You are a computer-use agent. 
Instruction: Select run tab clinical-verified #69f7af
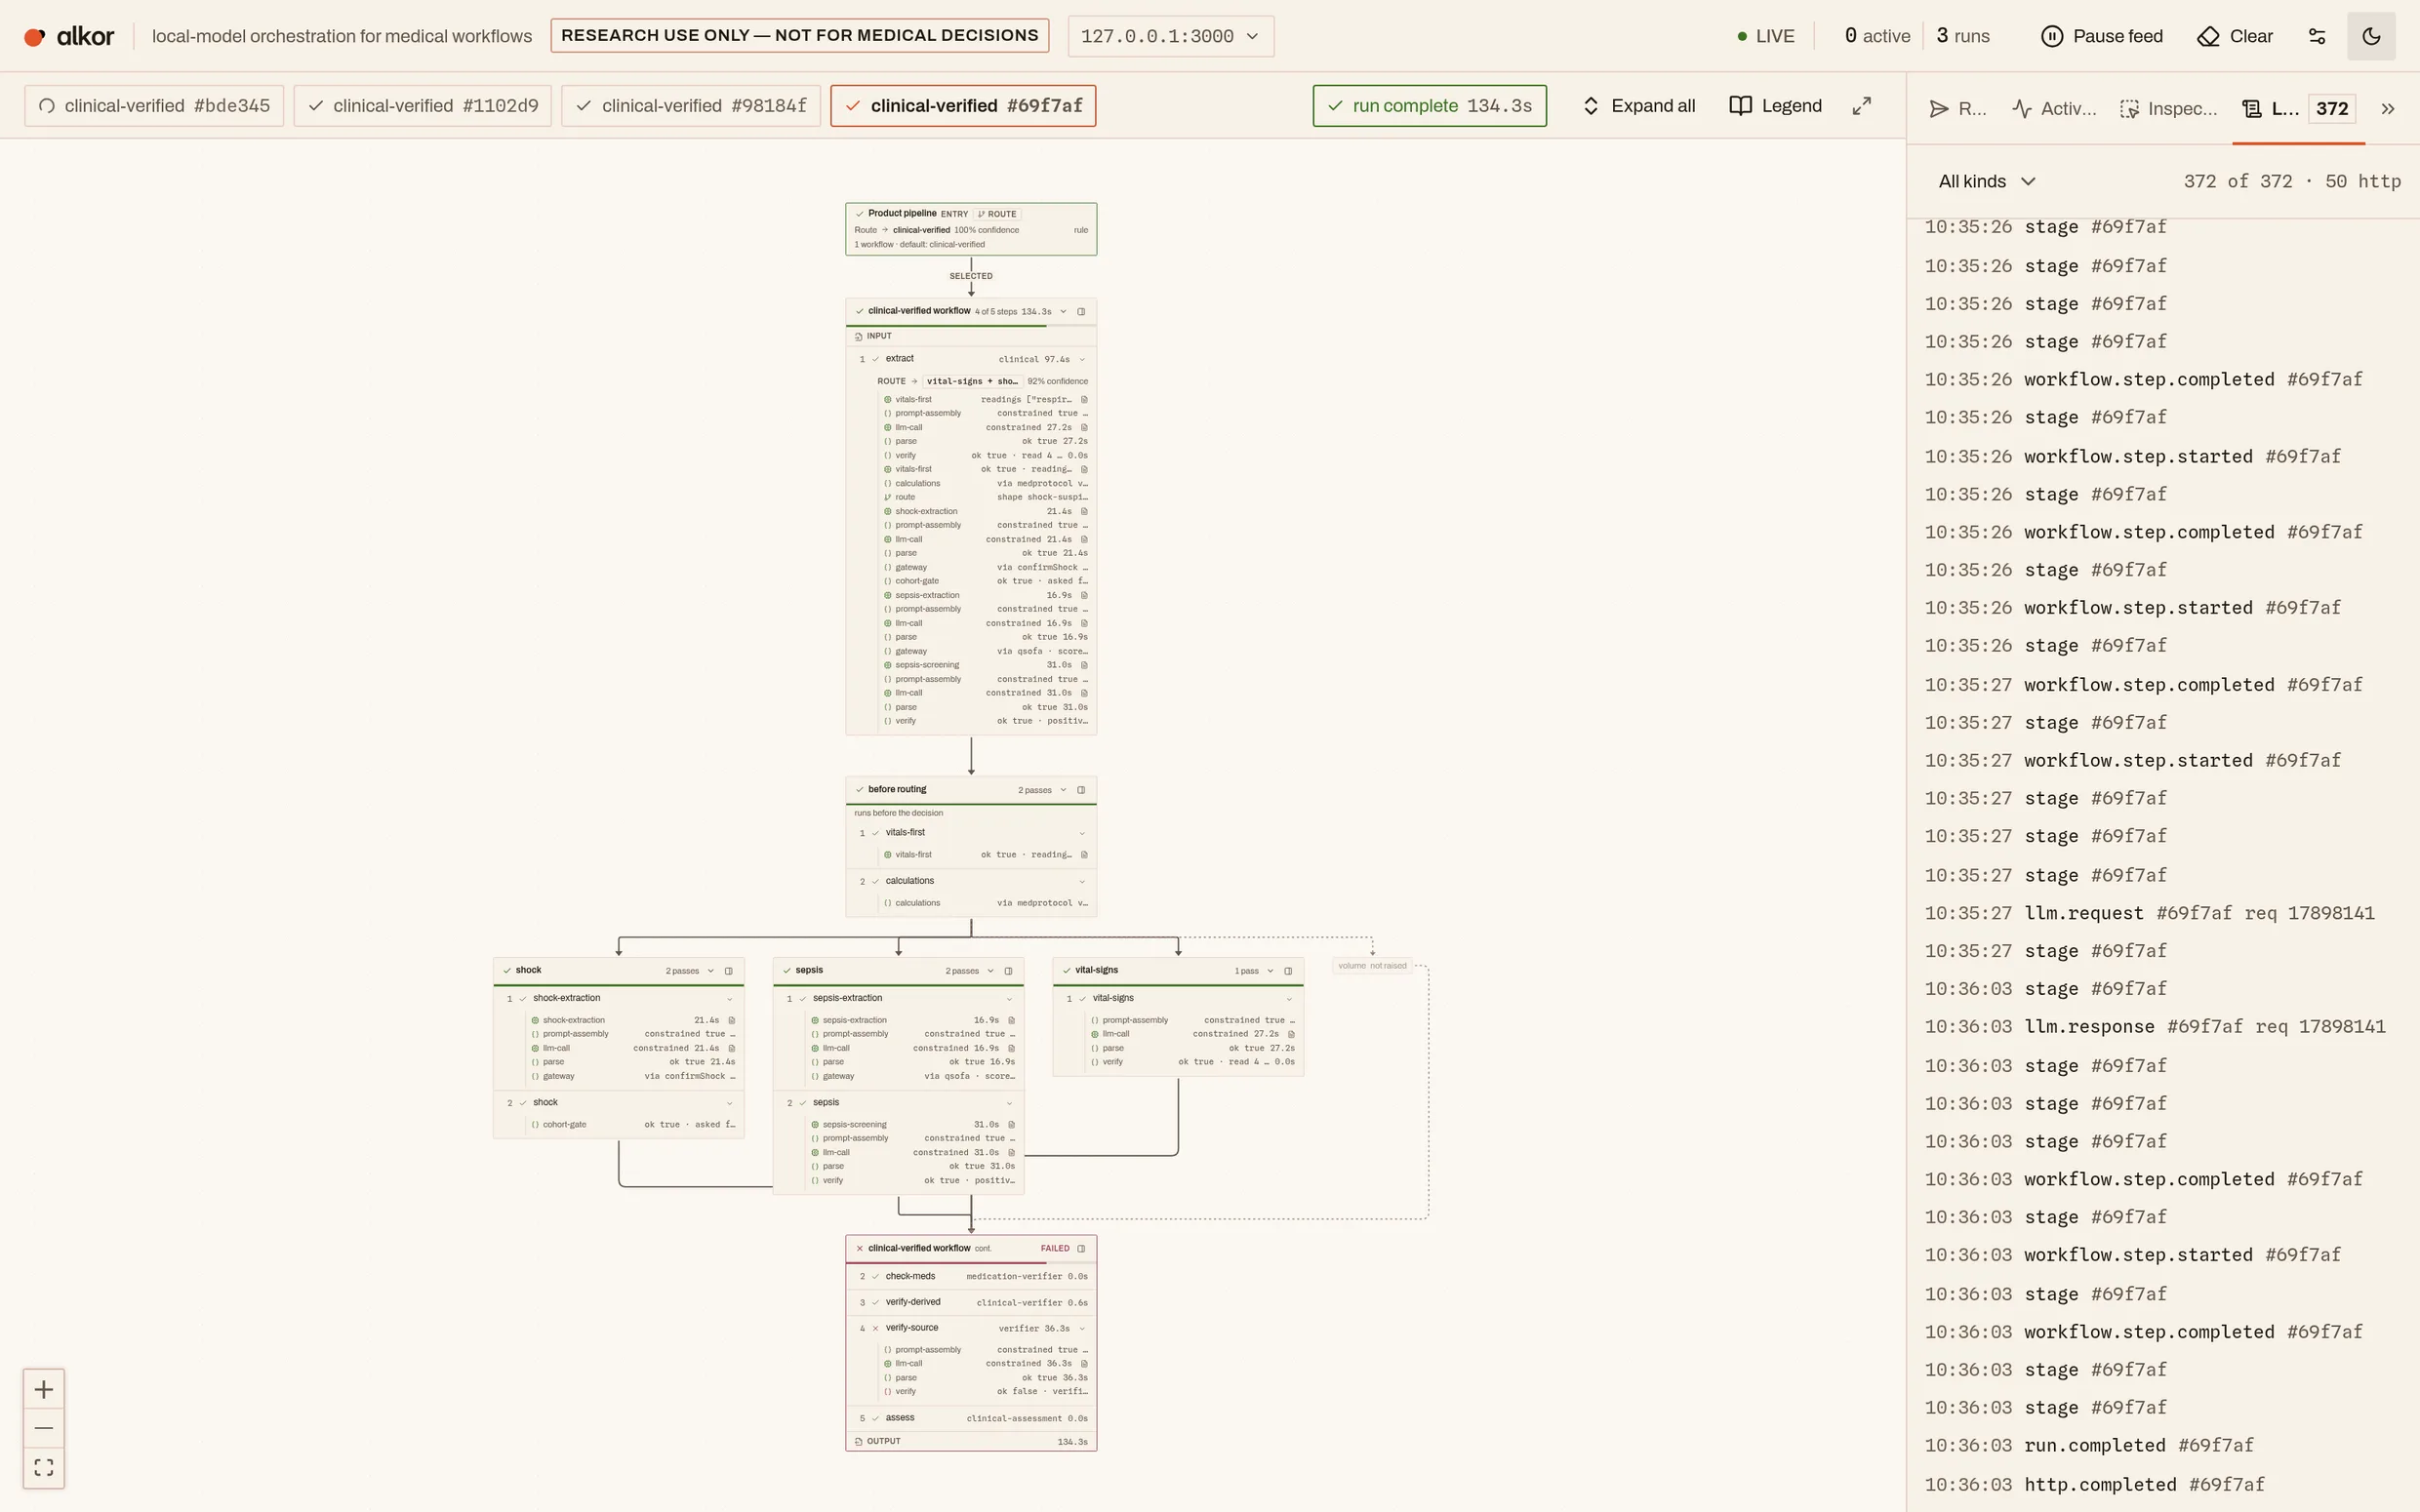[x=963, y=106]
